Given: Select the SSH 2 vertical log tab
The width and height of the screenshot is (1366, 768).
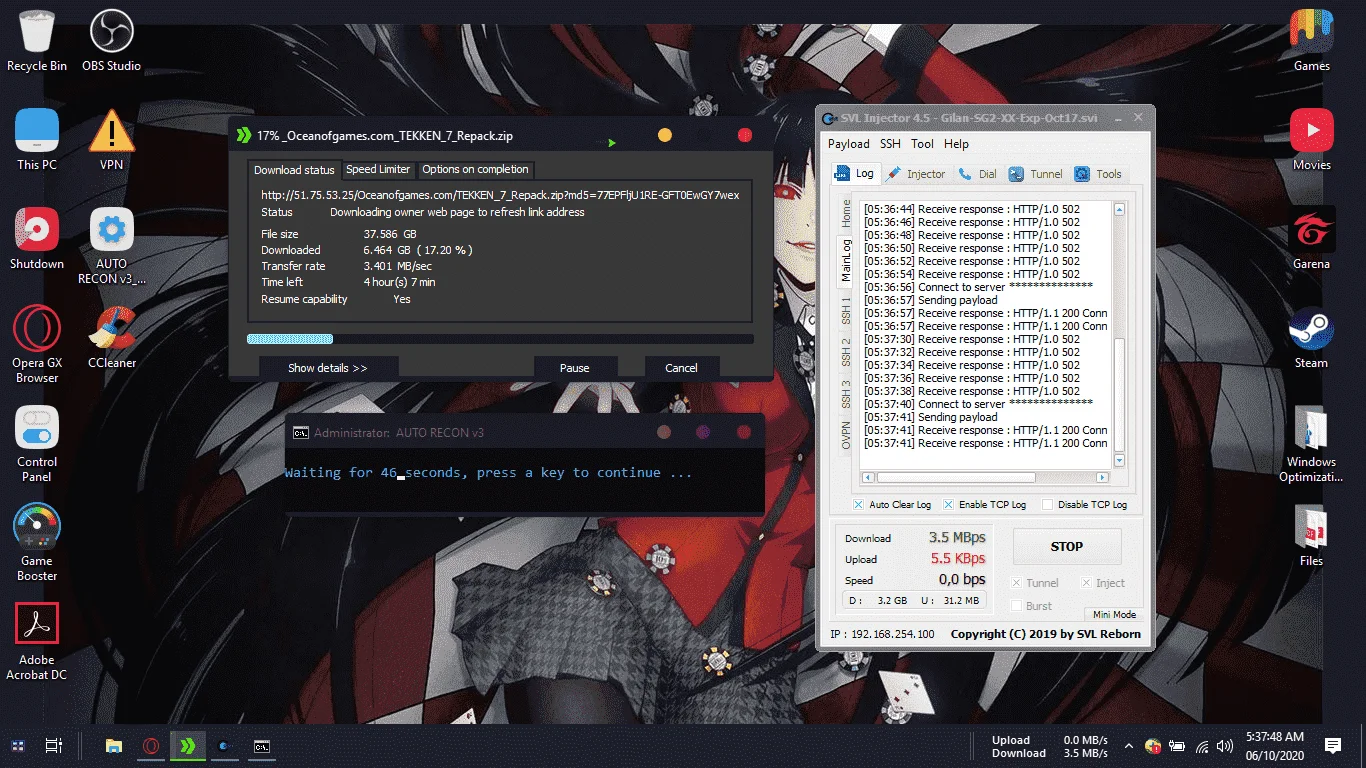Looking at the screenshot, I should coord(846,352).
